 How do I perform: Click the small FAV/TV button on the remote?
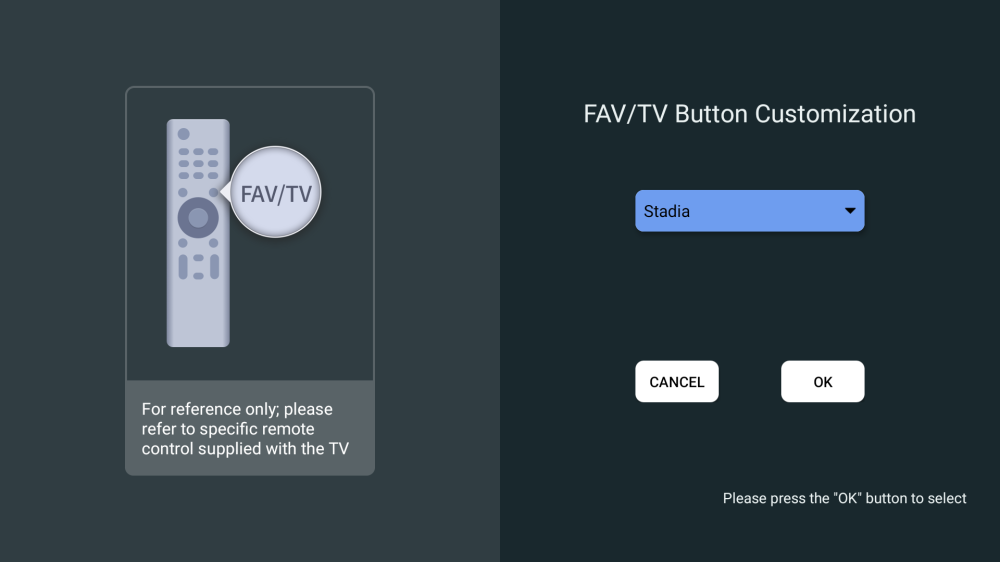coord(213,192)
